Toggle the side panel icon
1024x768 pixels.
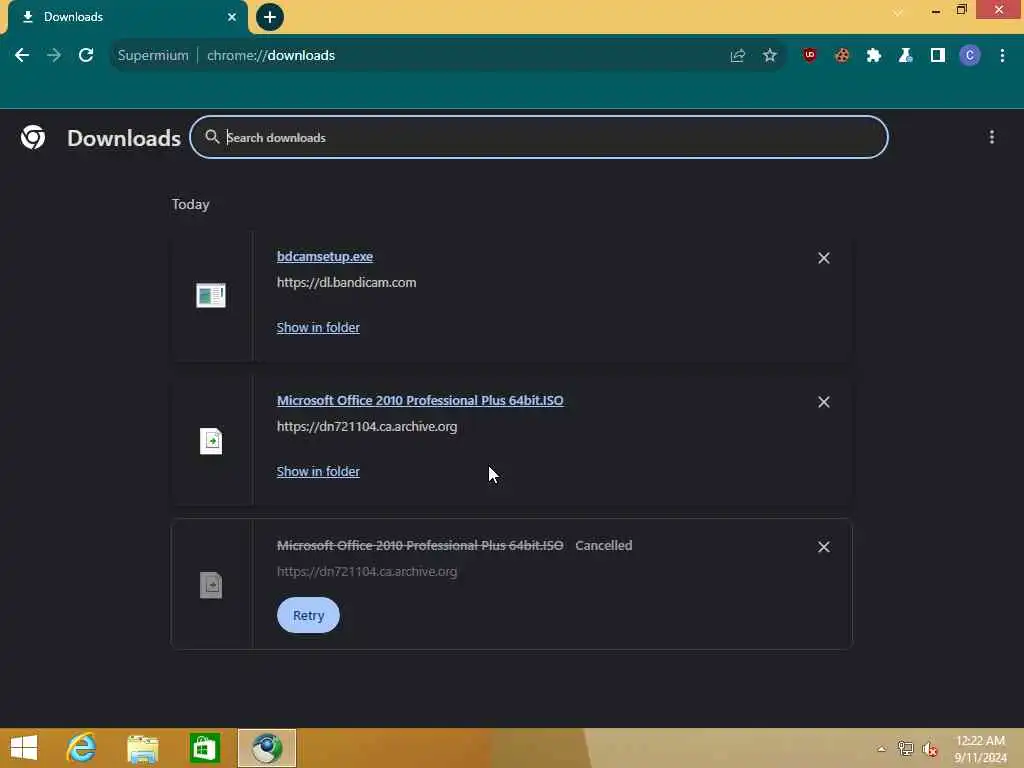(x=938, y=56)
